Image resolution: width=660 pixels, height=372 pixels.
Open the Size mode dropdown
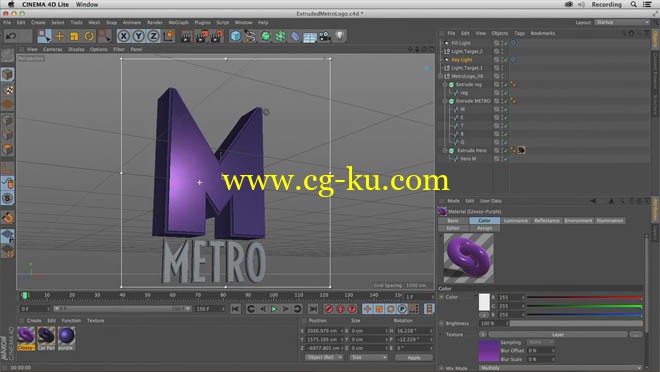(x=369, y=357)
